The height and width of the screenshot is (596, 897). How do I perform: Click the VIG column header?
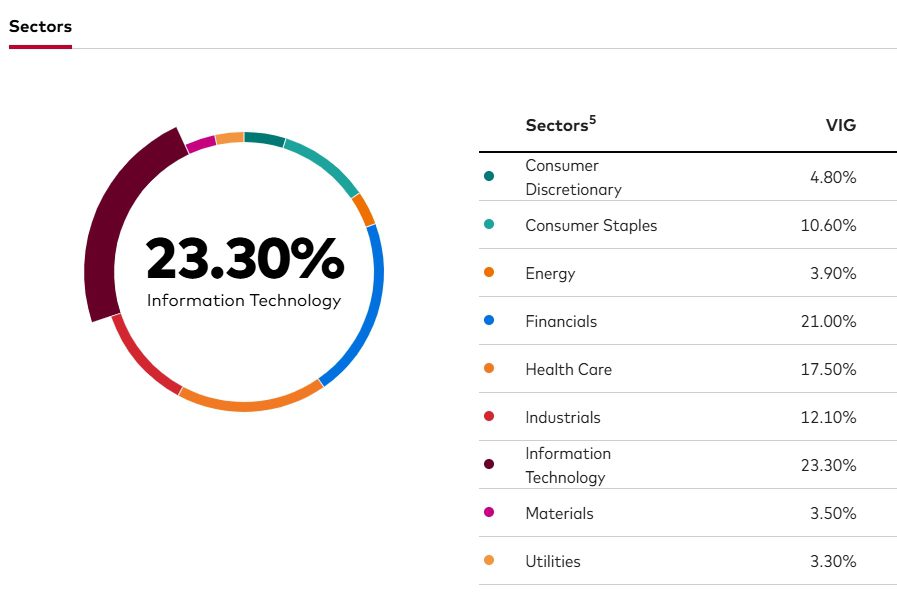[840, 126]
